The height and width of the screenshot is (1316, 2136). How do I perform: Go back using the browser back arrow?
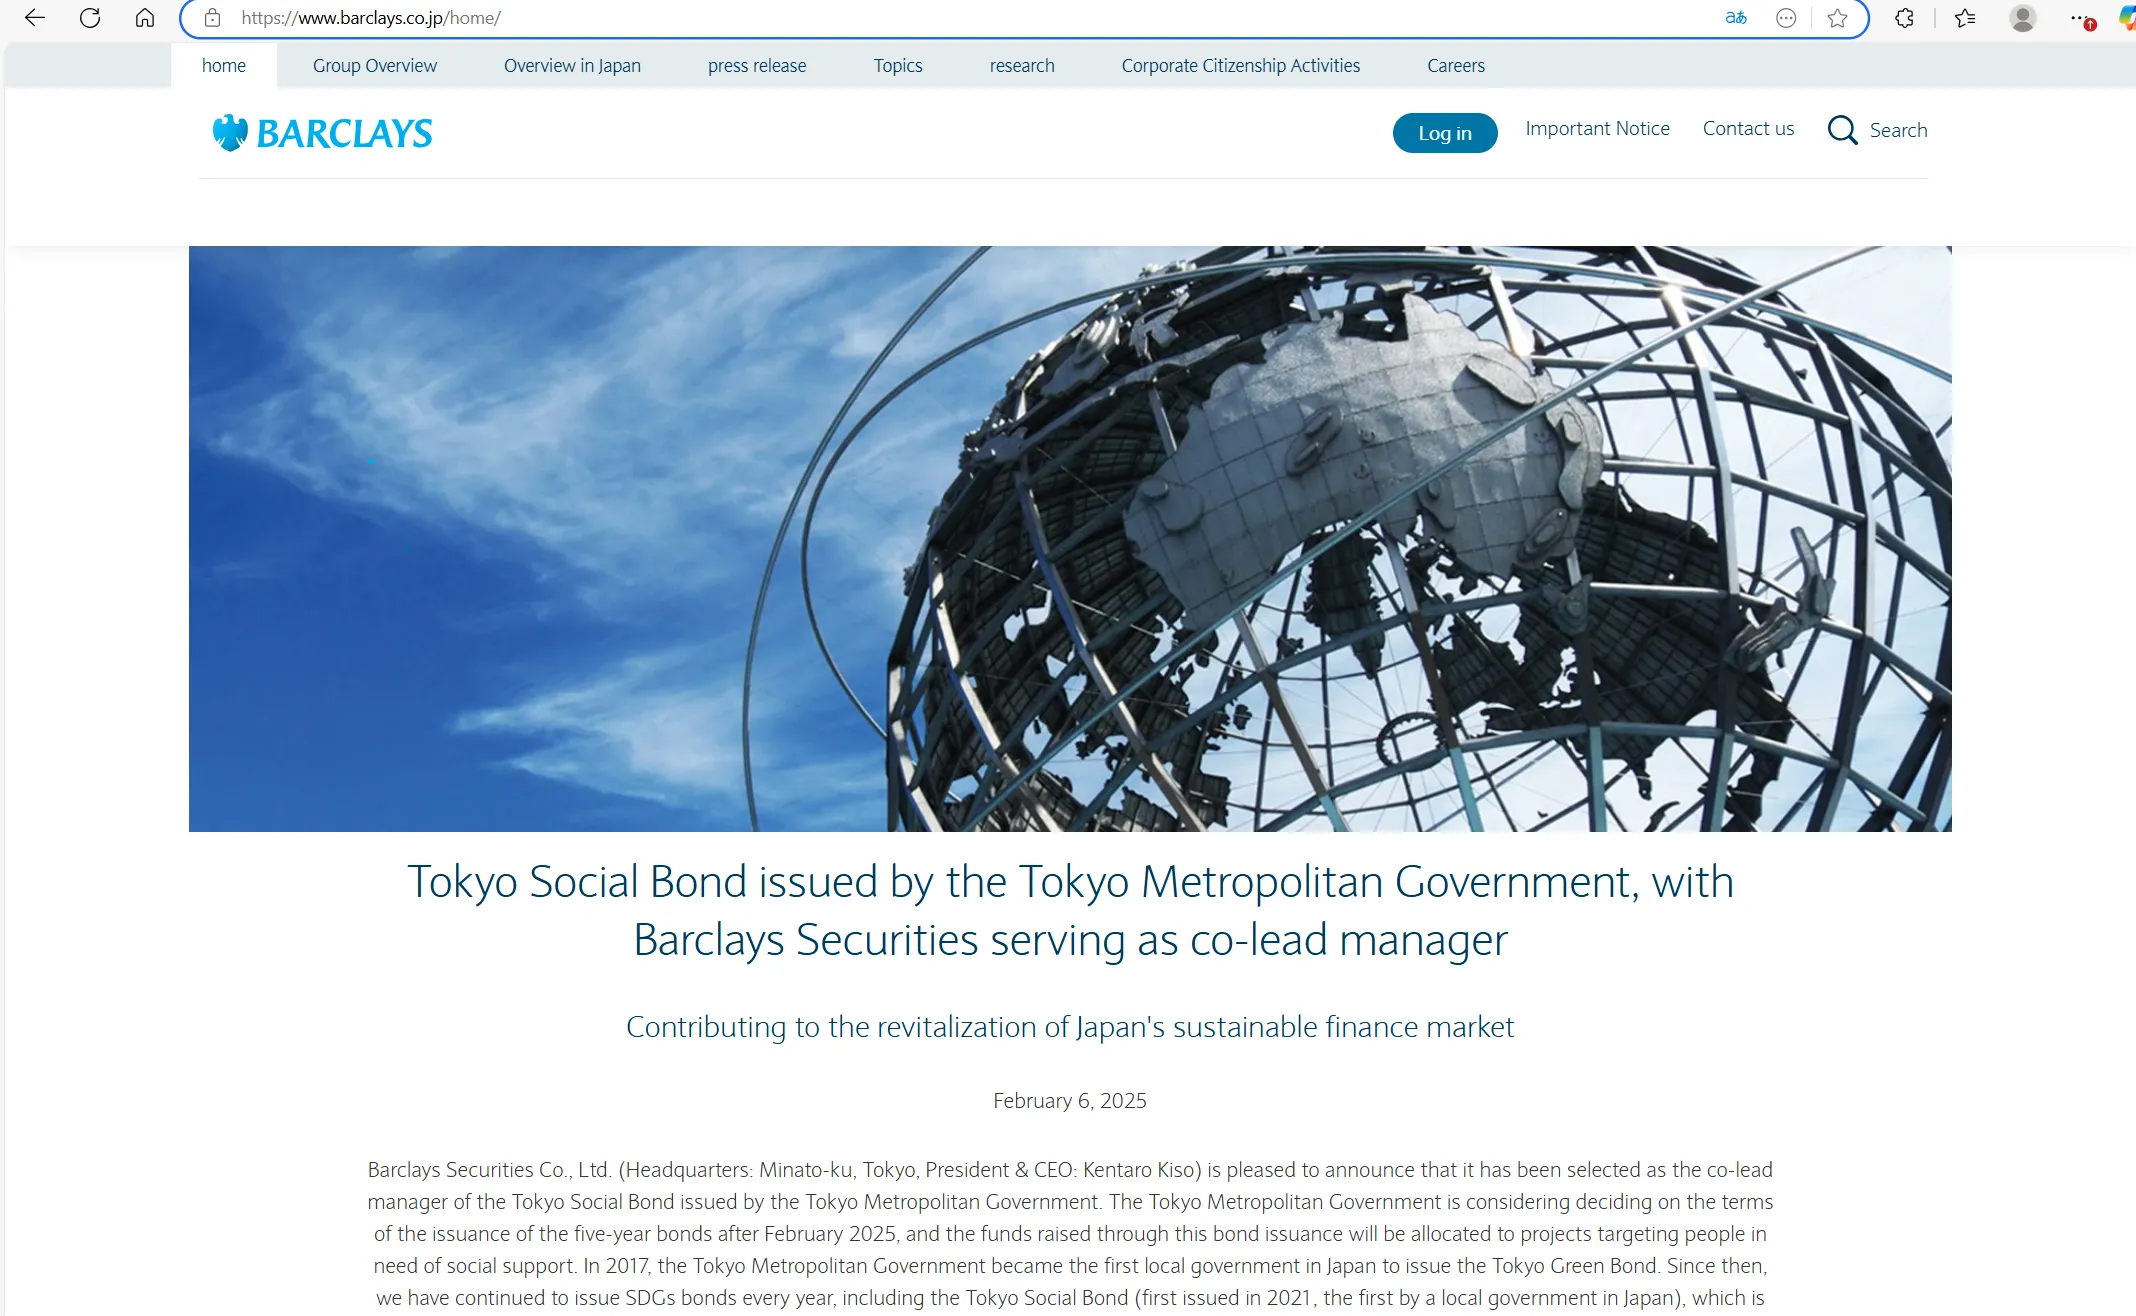35,18
